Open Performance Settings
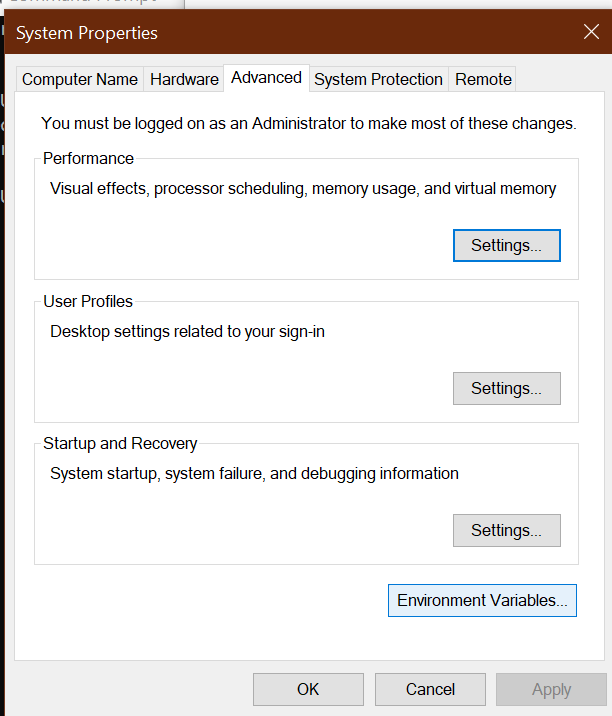 pyautogui.click(x=506, y=245)
